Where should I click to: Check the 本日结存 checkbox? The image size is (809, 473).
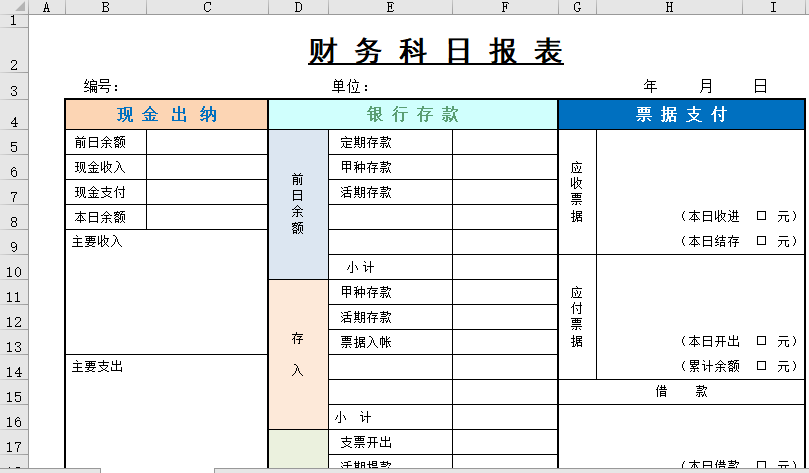762,241
